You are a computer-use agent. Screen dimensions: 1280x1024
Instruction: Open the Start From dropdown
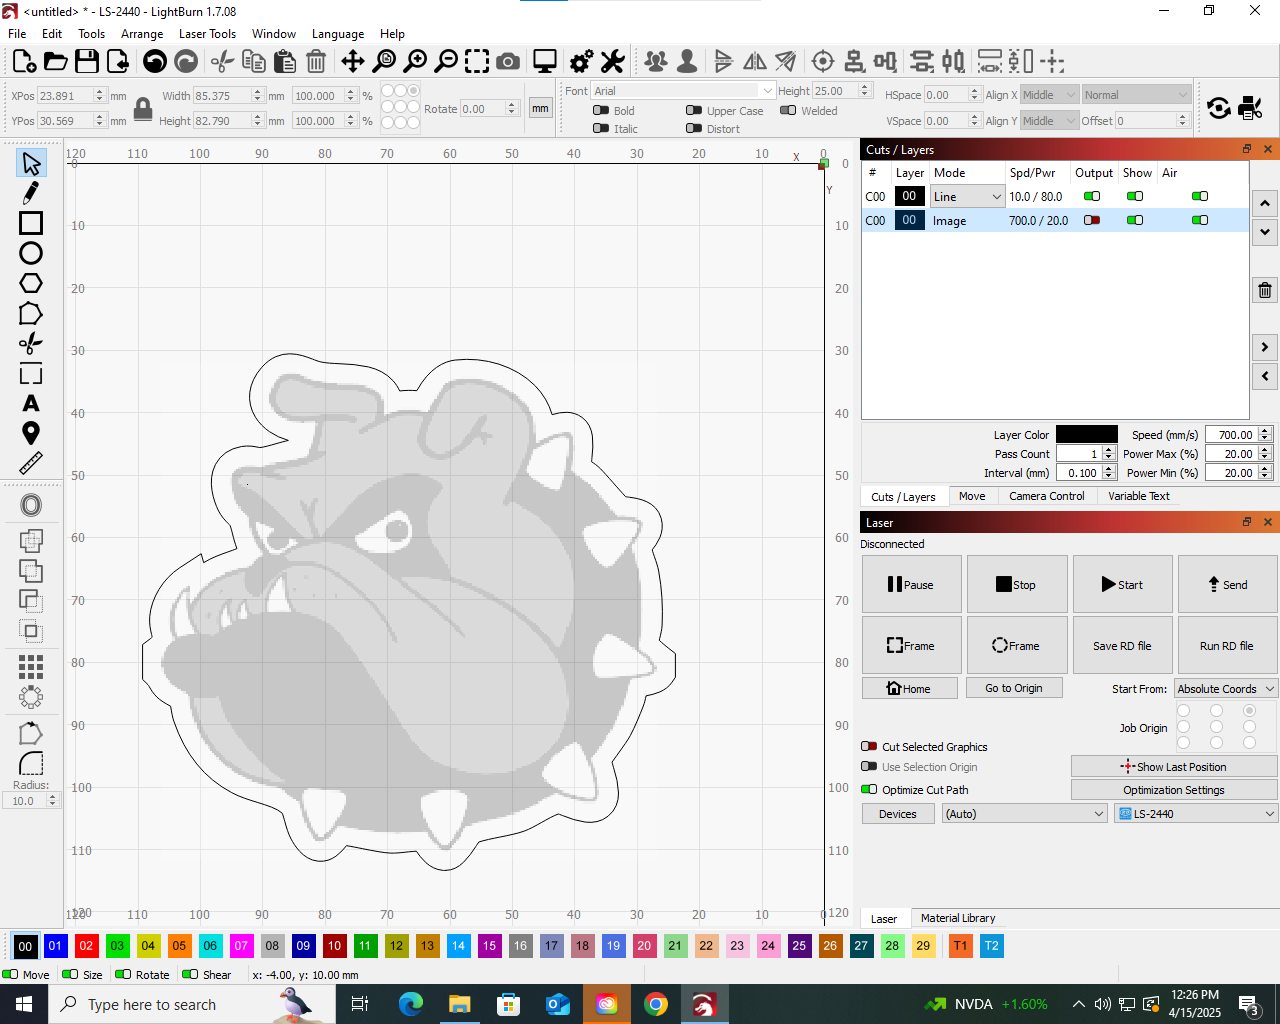[x=1225, y=688]
